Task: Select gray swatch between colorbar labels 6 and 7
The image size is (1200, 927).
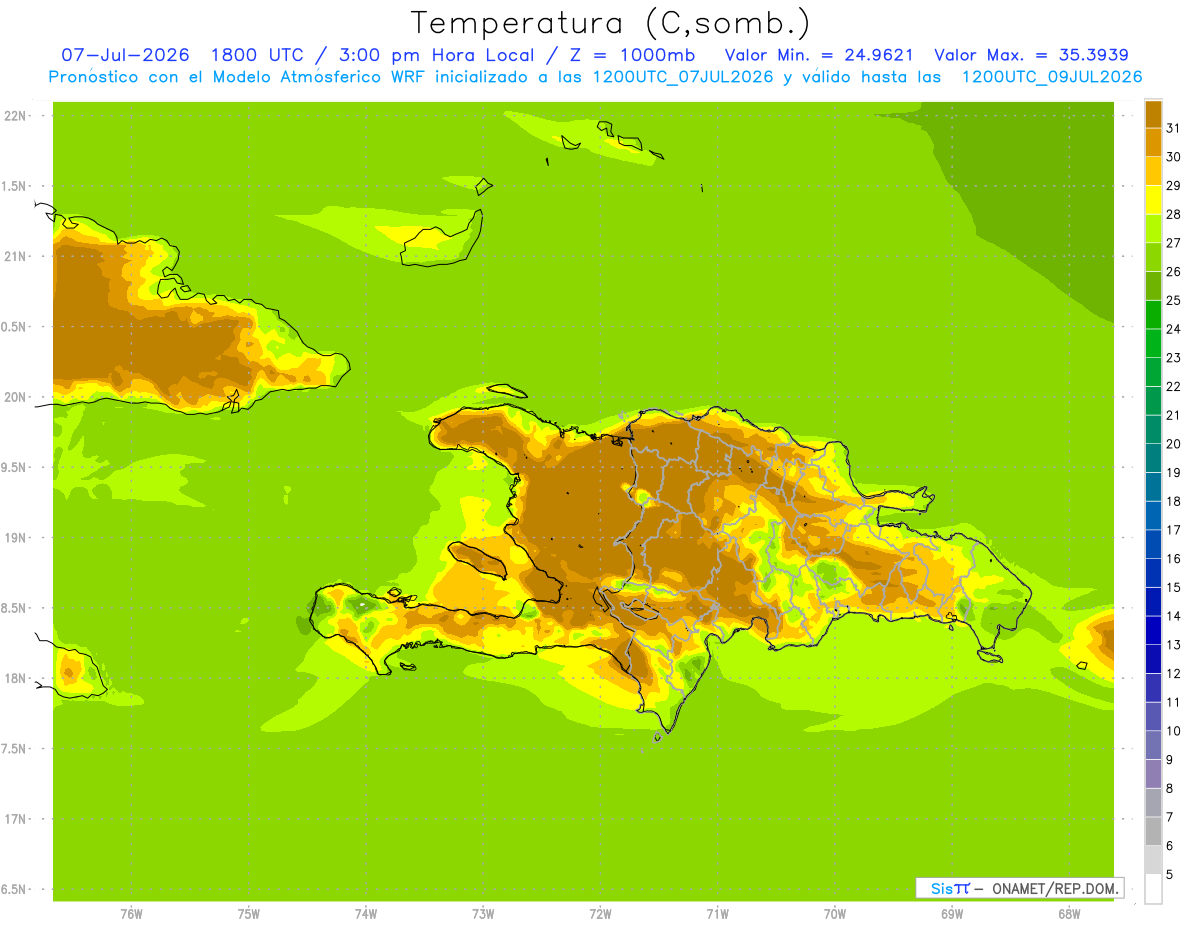Action: [x=1153, y=831]
